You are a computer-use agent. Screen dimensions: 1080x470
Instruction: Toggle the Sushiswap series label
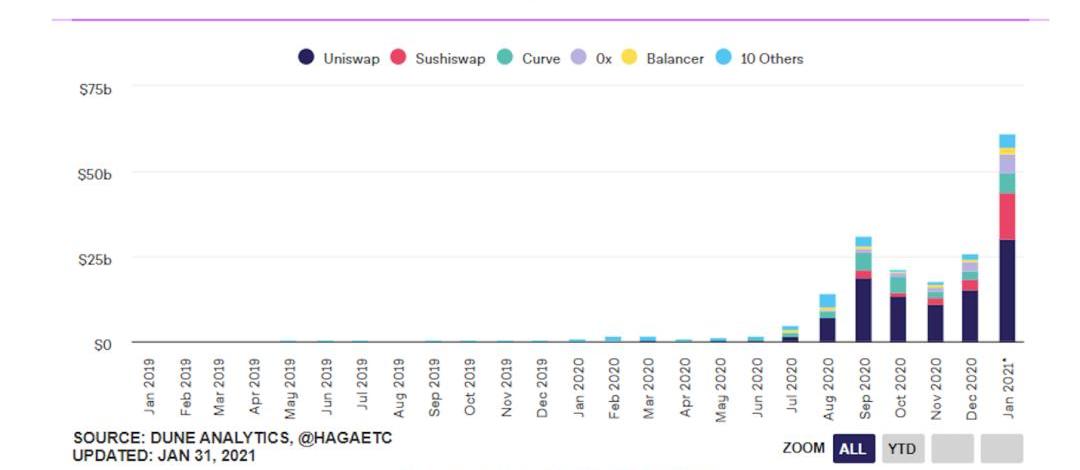(x=450, y=59)
